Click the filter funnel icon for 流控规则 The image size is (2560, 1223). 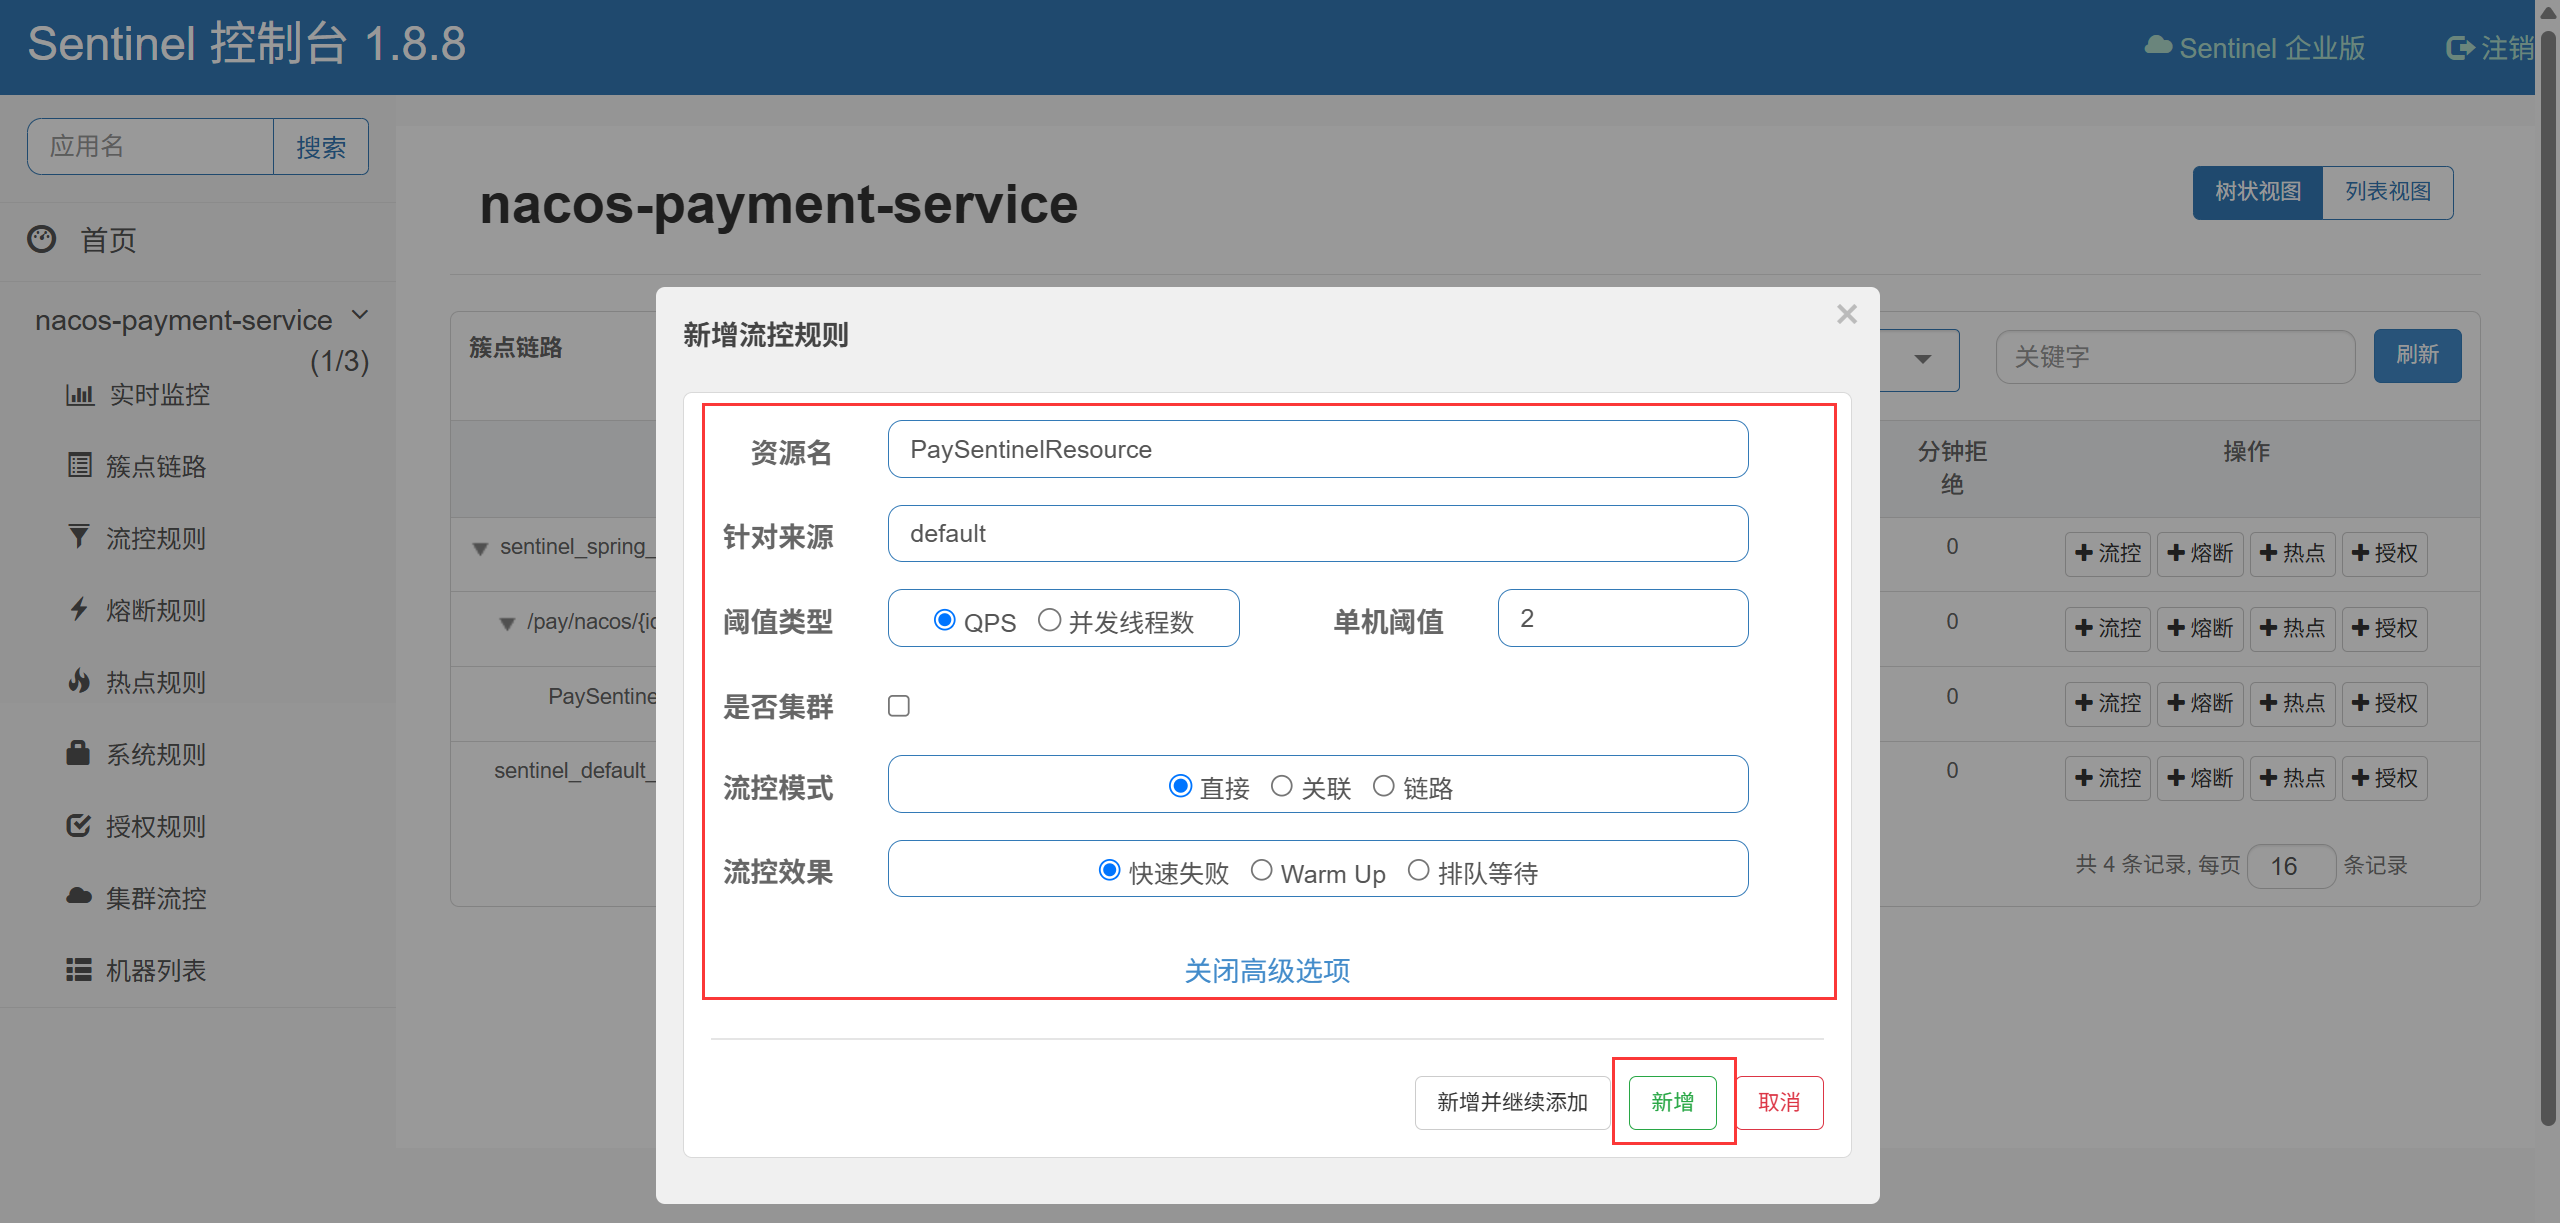79,537
